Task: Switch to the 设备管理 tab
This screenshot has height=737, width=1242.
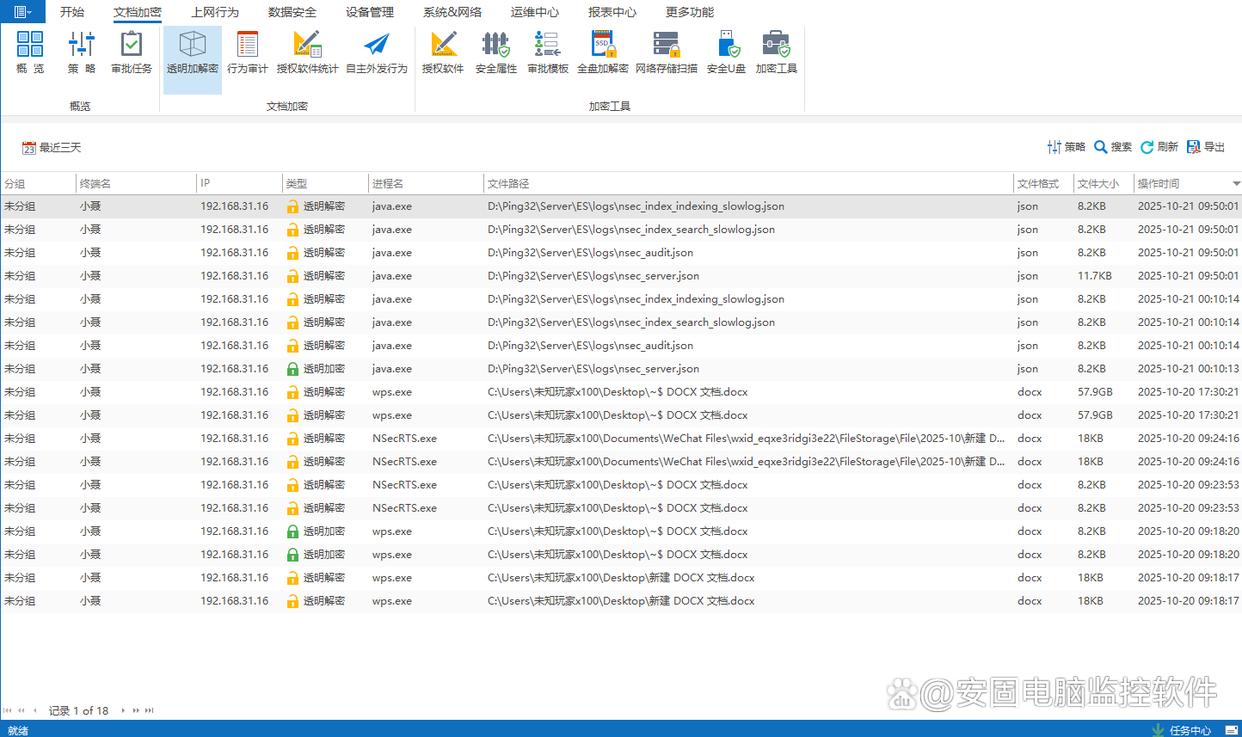Action: click(x=369, y=12)
